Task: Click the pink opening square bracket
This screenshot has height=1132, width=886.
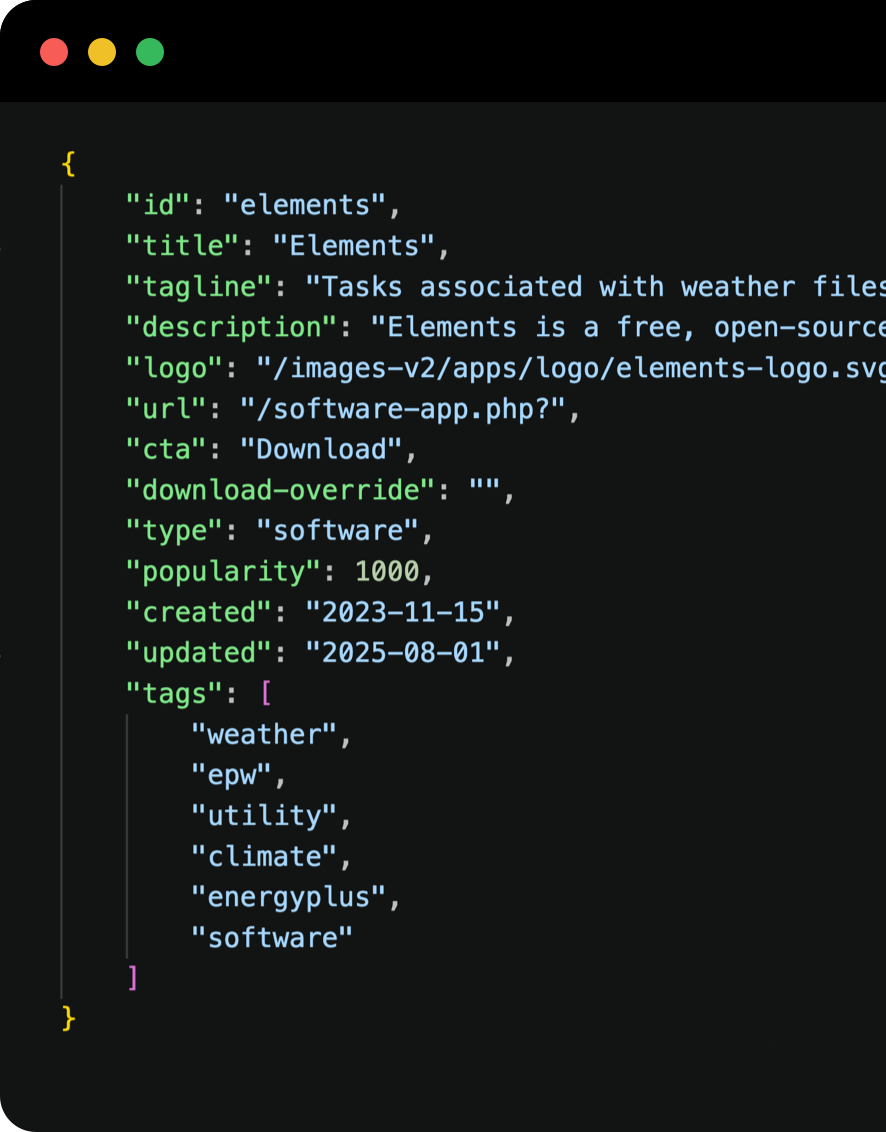Action: pos(266,693)
